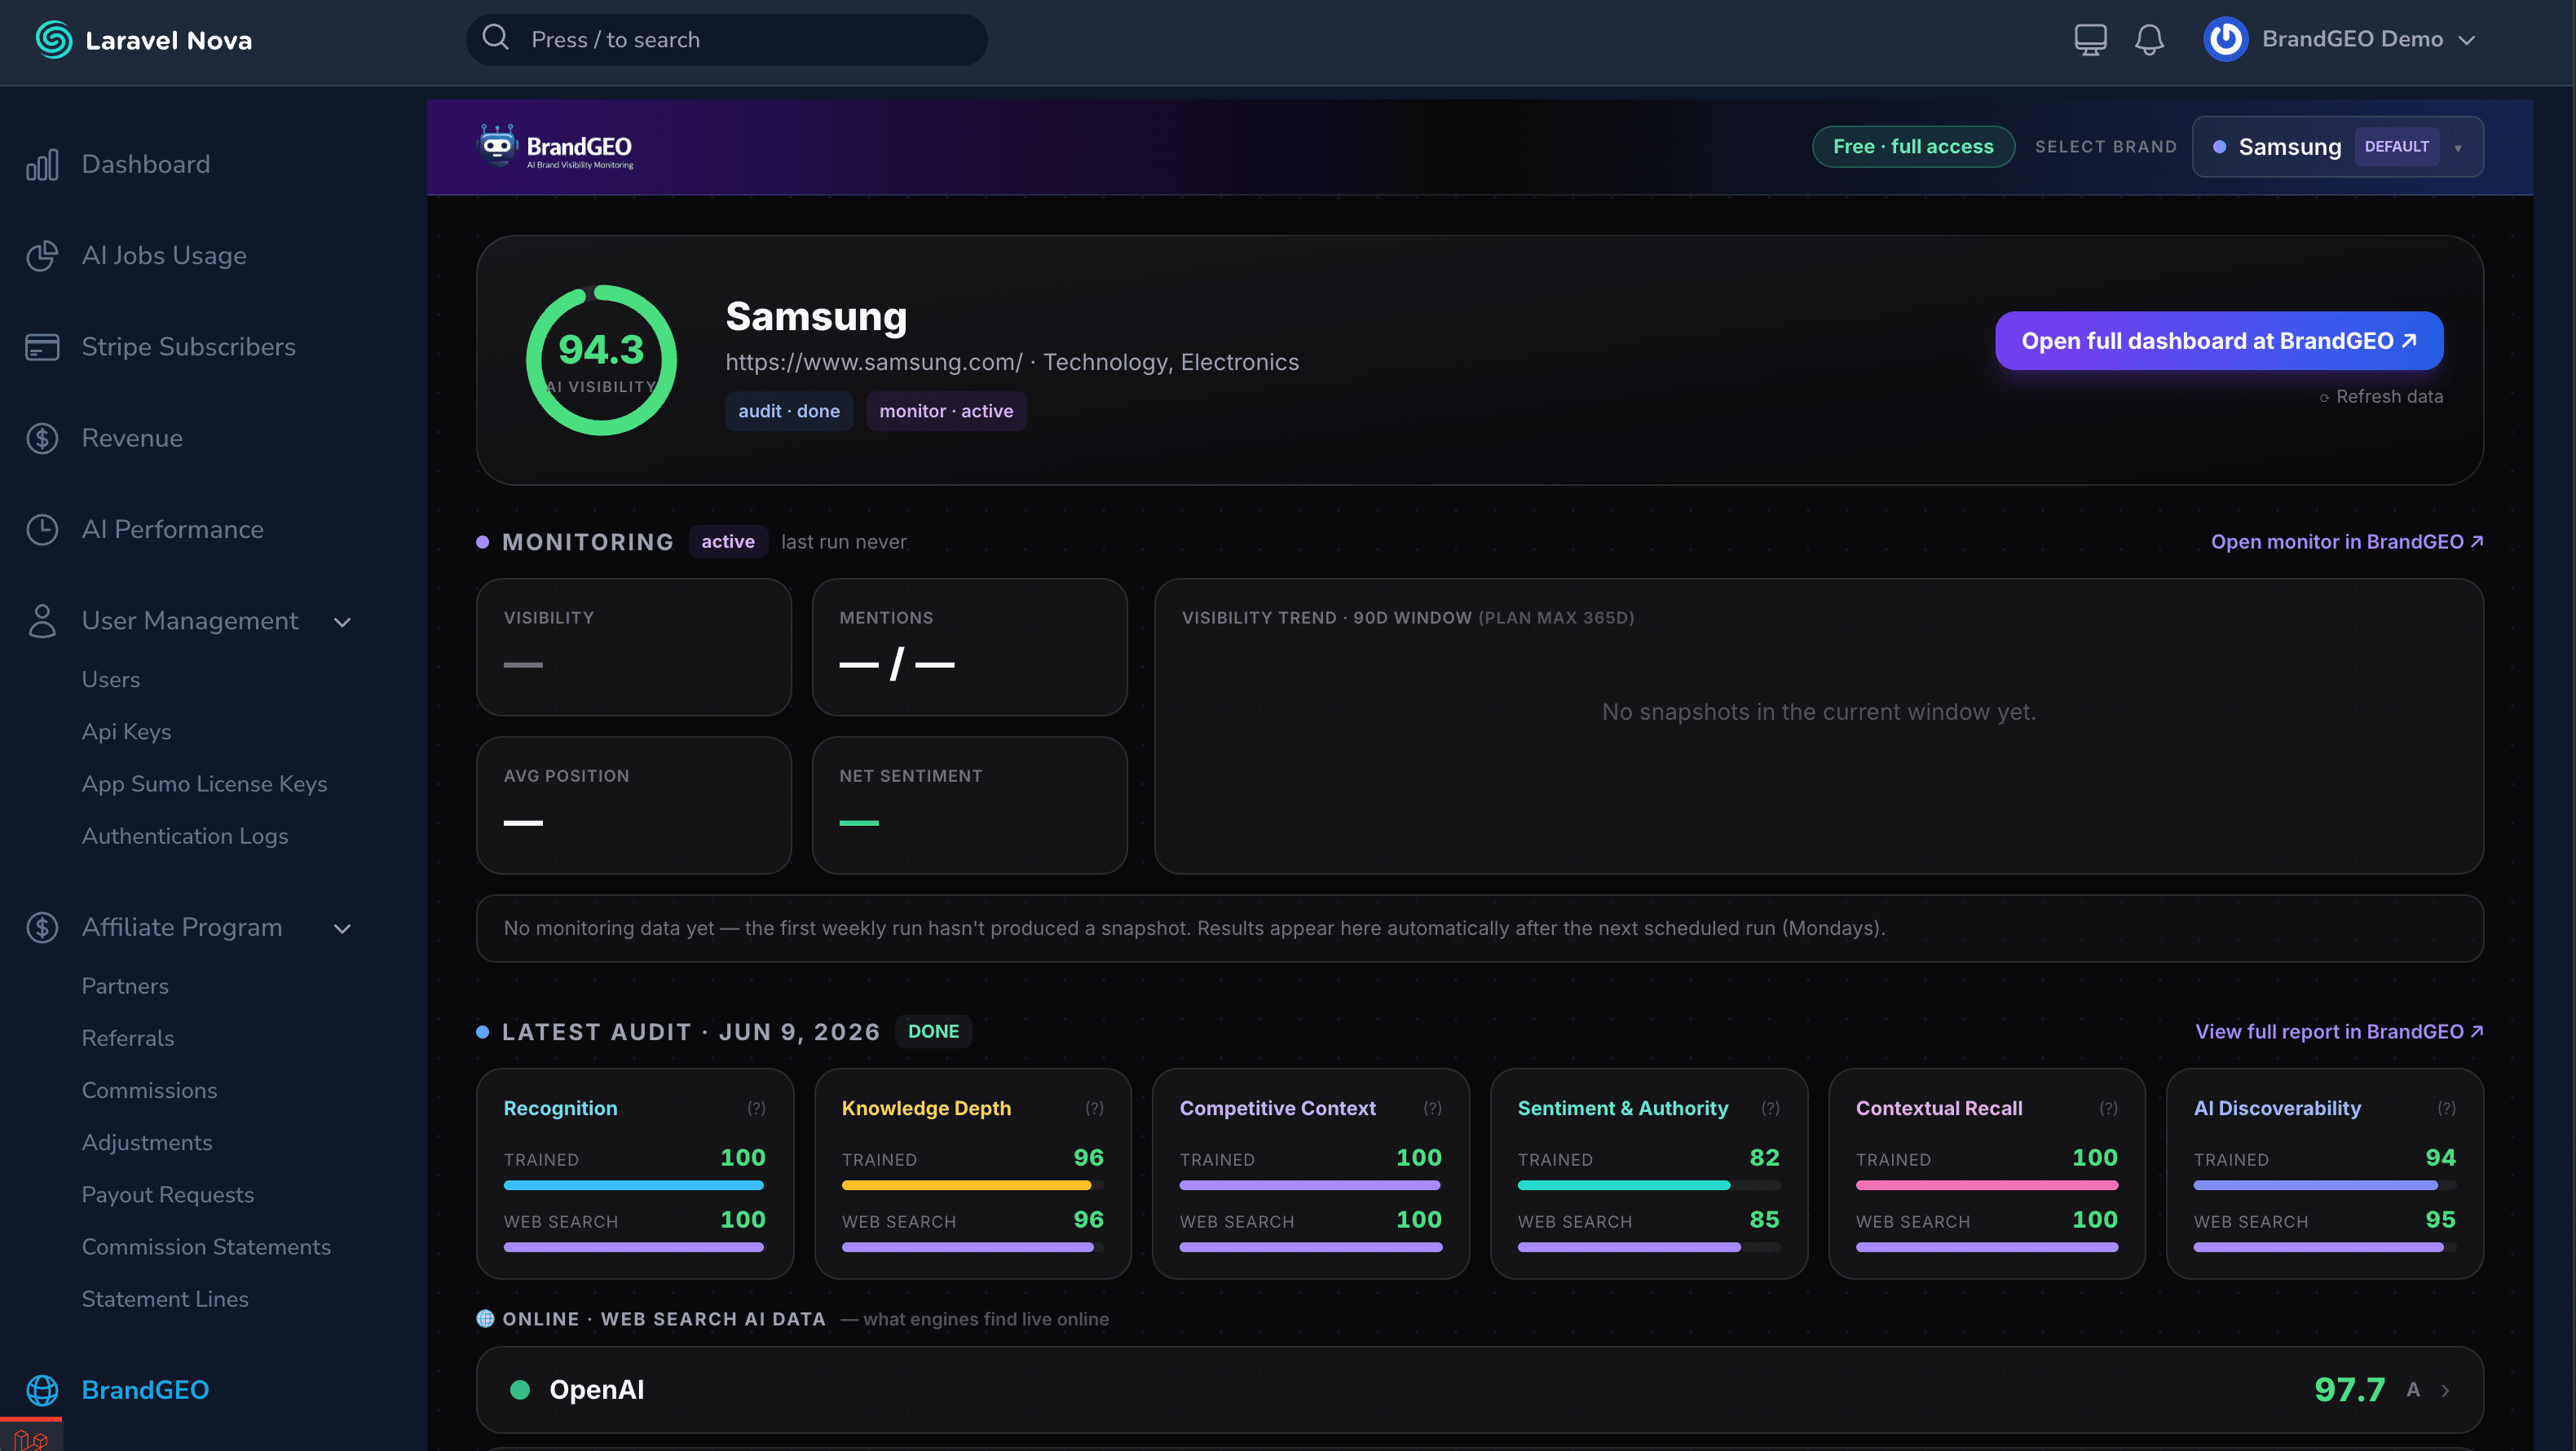Click the Sentiment & Authority help (?) icon
The width and height of the screenshot is (2576, 1451).
(1770, 1108)
